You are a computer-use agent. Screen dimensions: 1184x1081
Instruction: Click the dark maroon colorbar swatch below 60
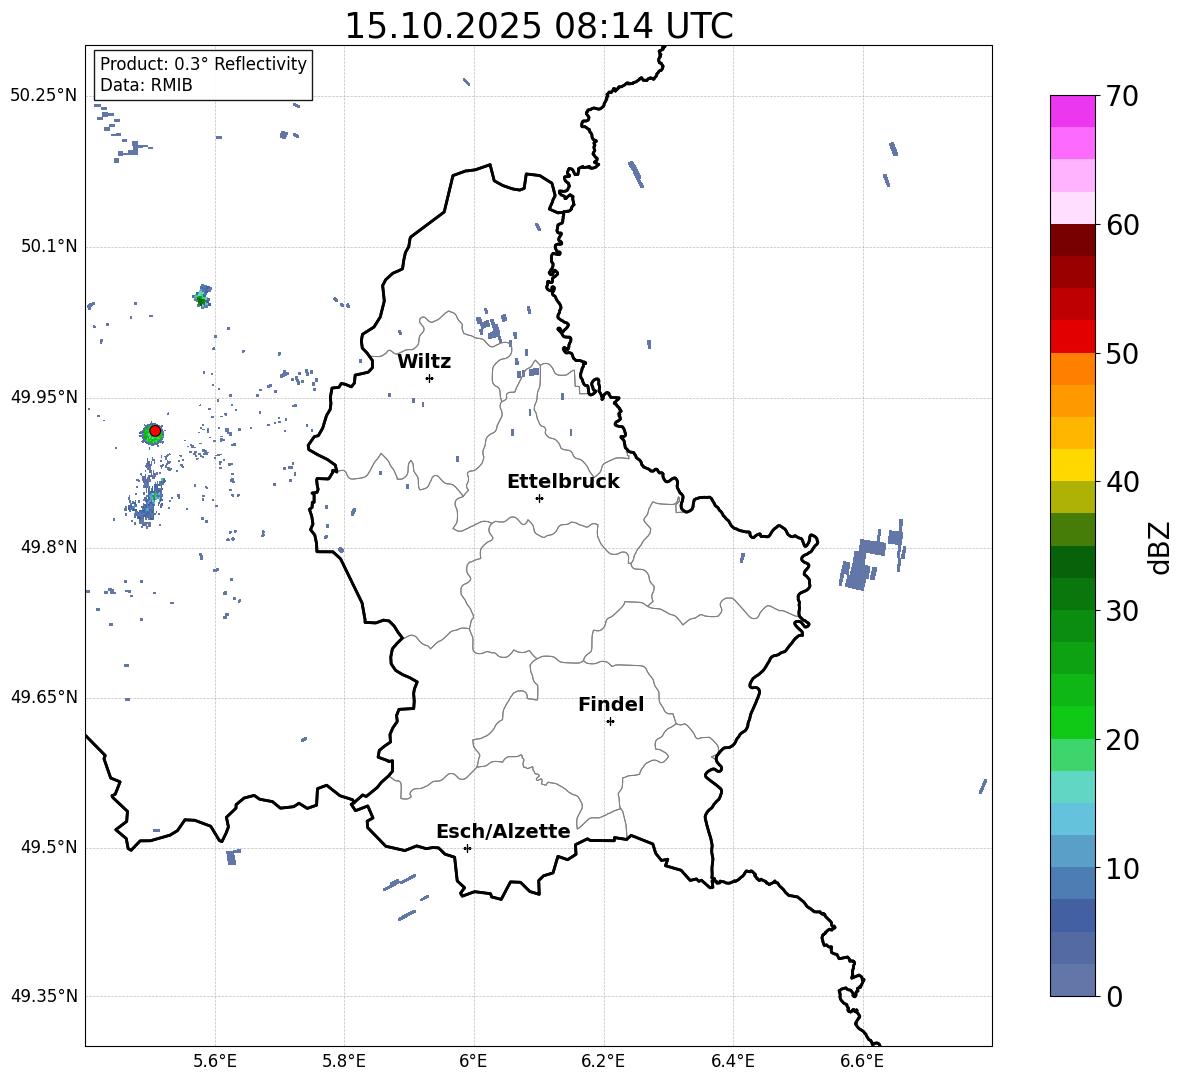coord(1073,240)
